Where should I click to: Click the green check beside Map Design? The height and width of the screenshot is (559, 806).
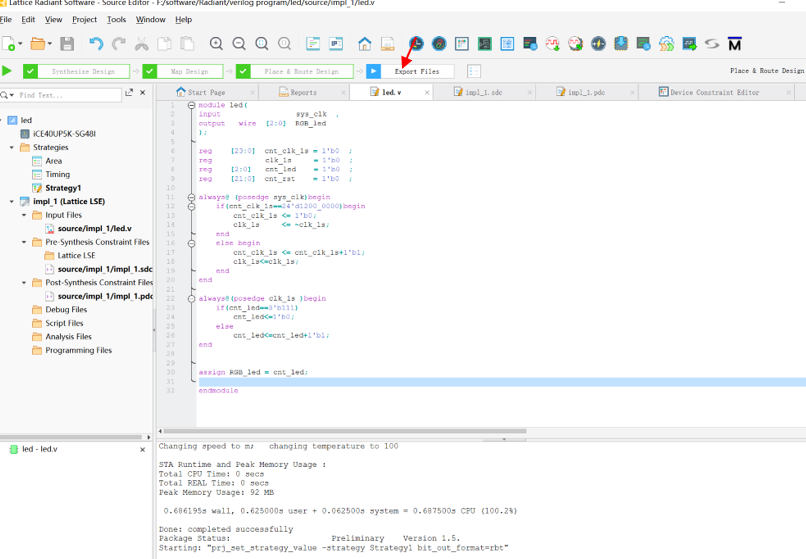[x=150, y=71]
